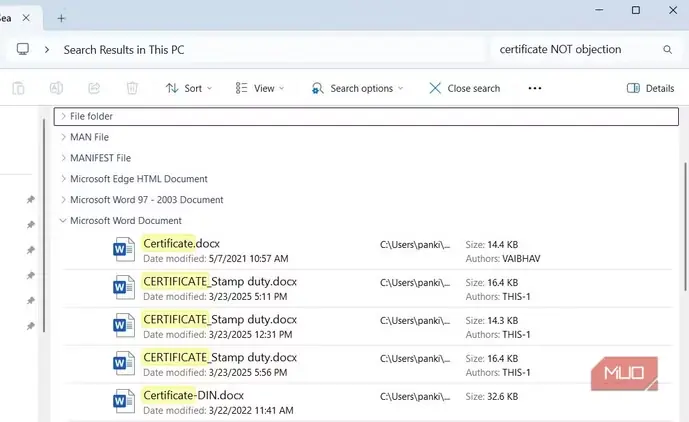This screenshot has width=689, height=422.
Task: Click Close search button
Action: (x=464, y=88)
